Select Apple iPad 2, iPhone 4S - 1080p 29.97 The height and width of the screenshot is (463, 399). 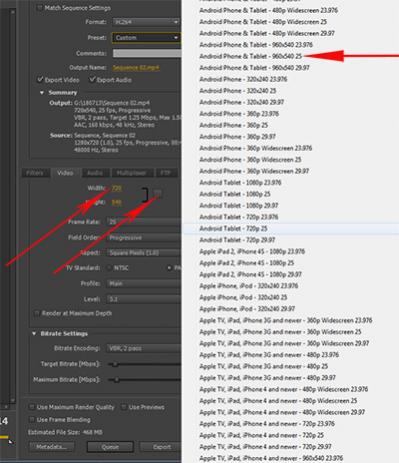tap(251, 274)
